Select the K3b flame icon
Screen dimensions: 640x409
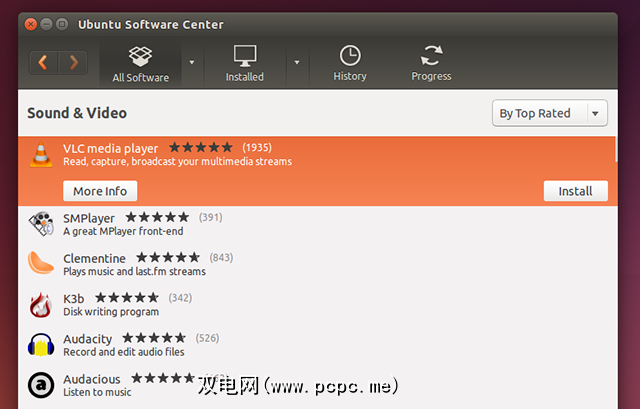41,305
